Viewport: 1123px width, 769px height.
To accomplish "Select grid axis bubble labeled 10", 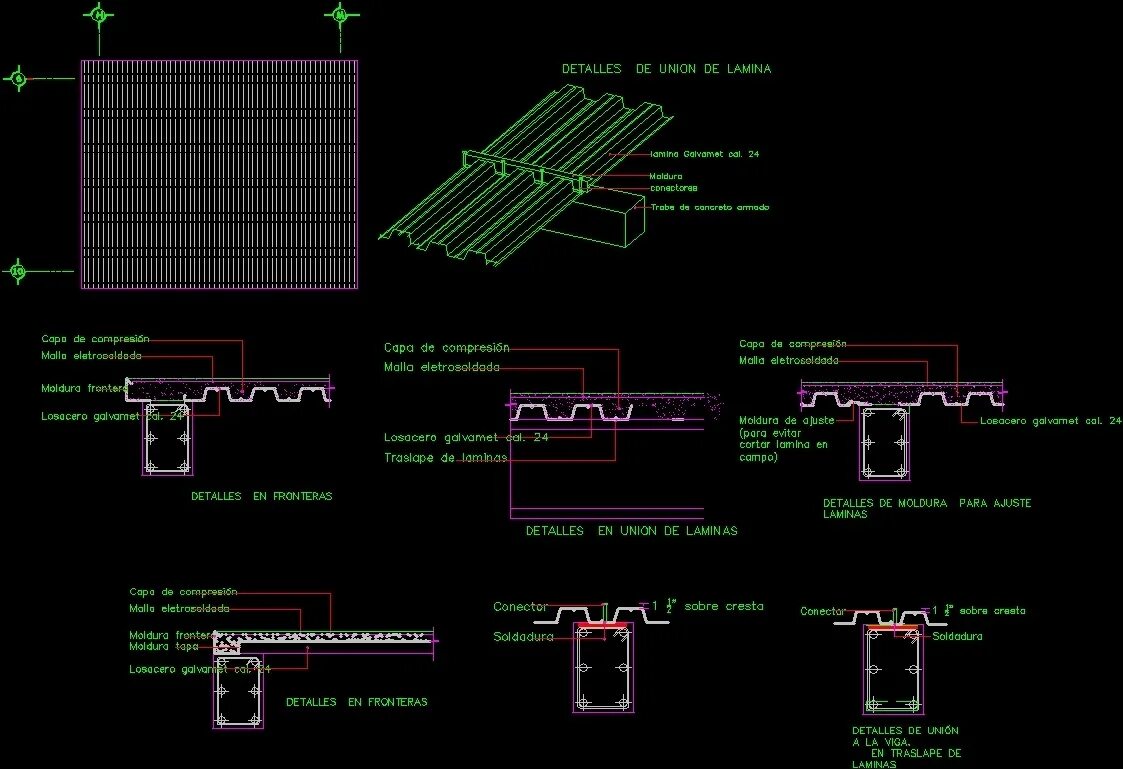I will [19, 271].
